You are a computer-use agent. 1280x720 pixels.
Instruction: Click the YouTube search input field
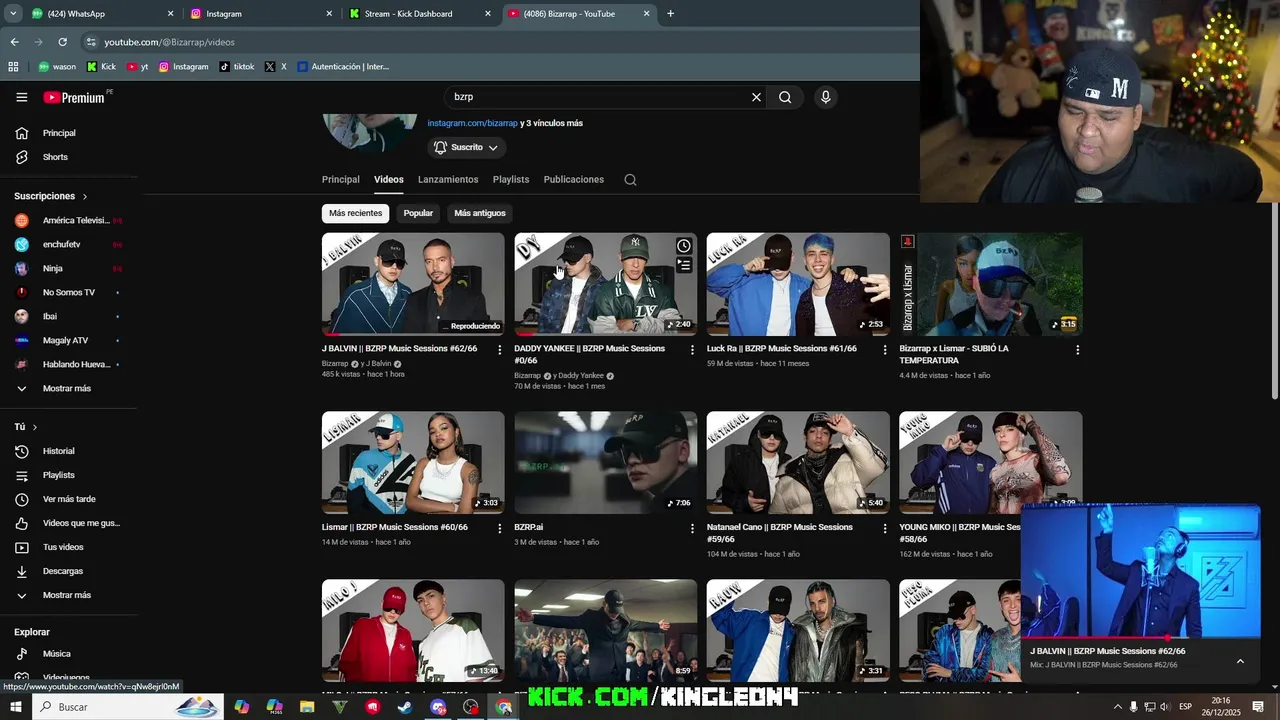point(600,97)
